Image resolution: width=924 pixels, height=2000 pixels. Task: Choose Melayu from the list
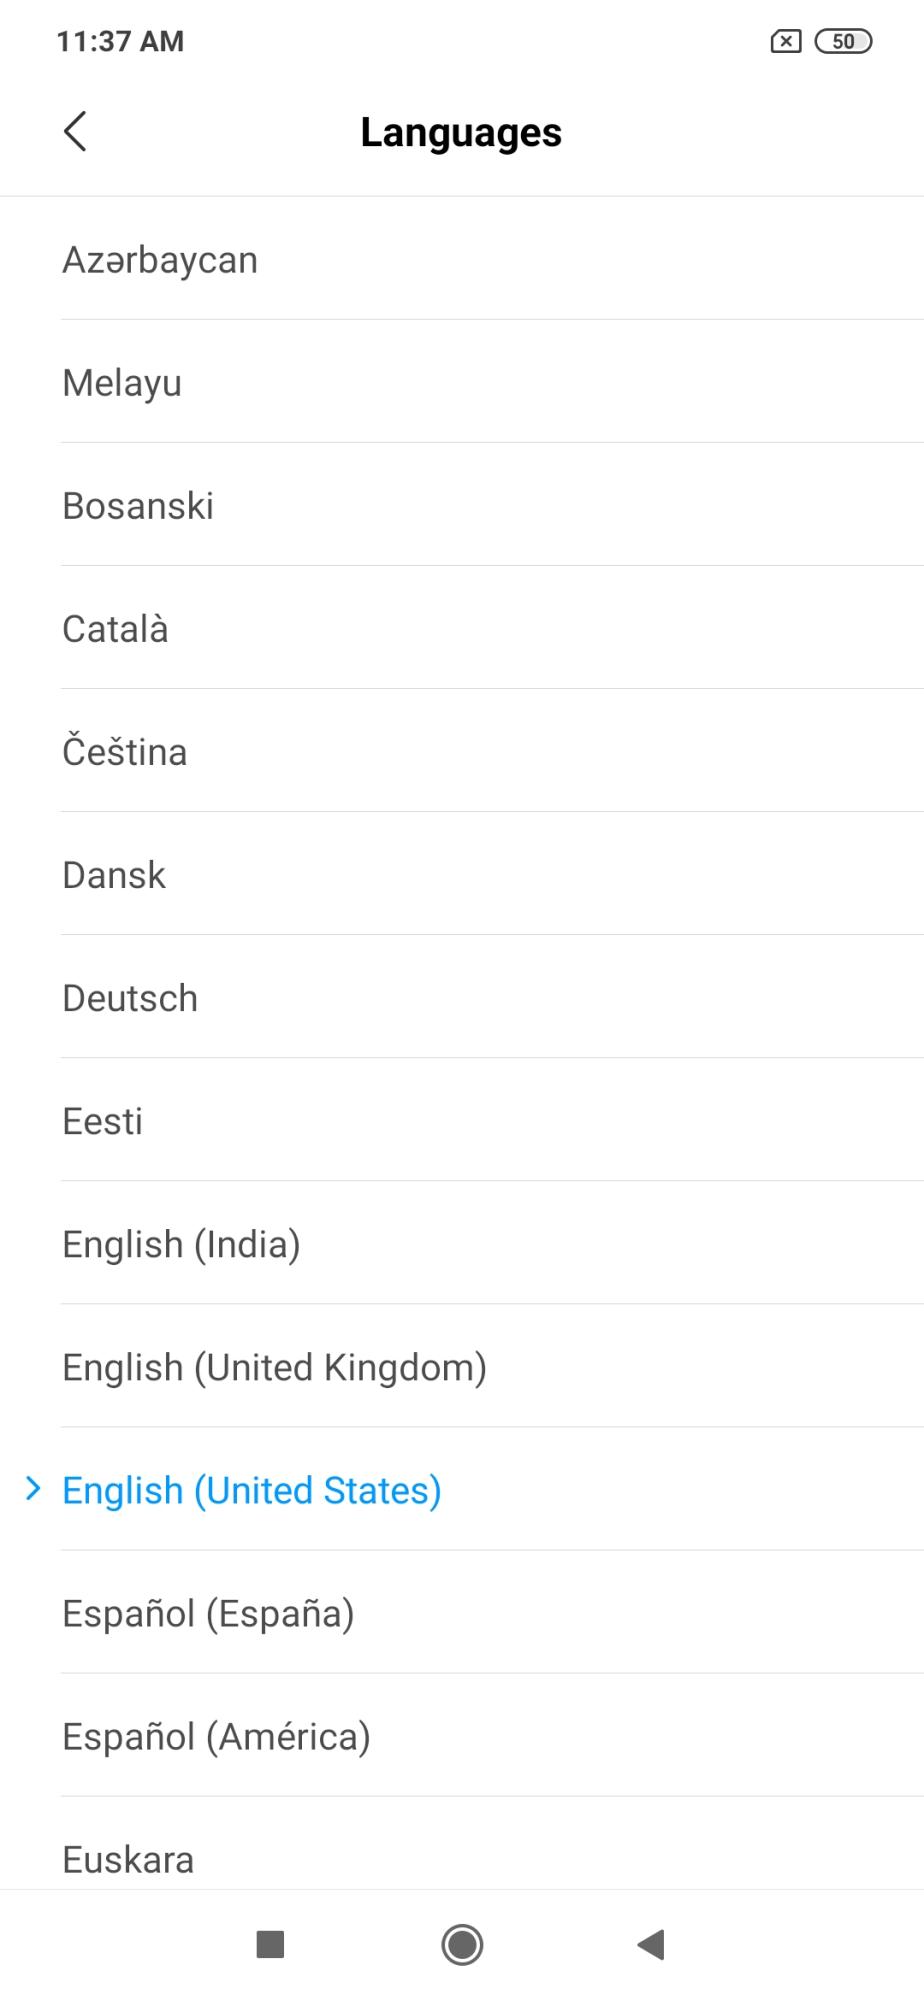pos(122,383)
